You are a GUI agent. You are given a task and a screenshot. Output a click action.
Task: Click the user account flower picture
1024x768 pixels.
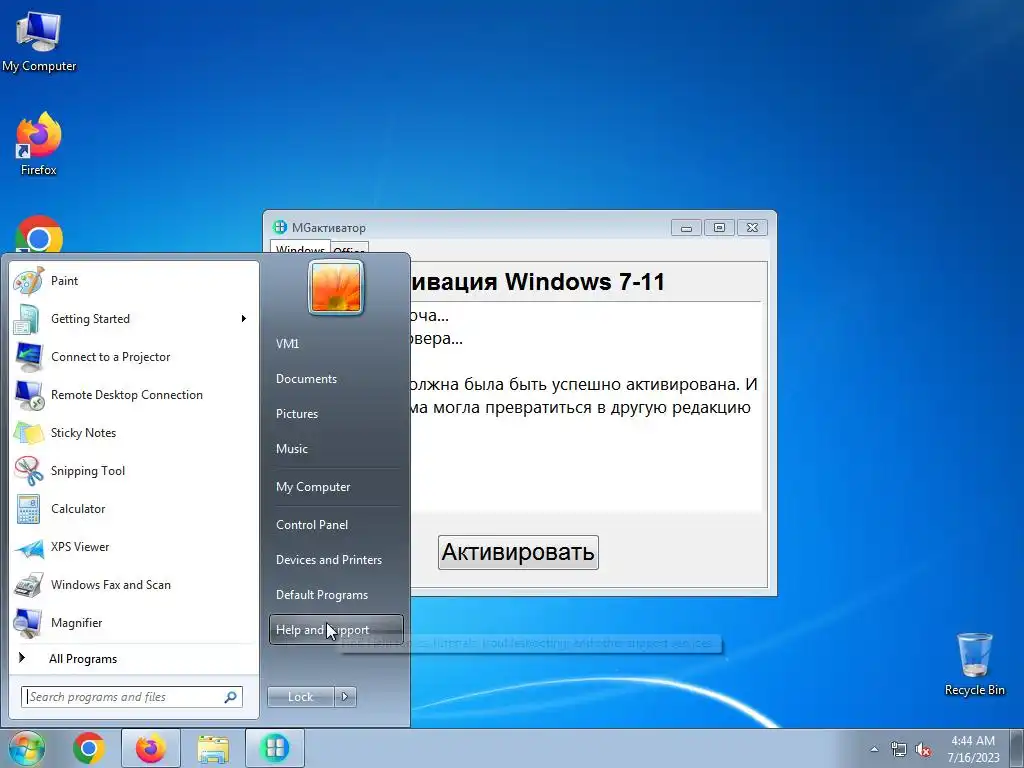pos(336,287)
